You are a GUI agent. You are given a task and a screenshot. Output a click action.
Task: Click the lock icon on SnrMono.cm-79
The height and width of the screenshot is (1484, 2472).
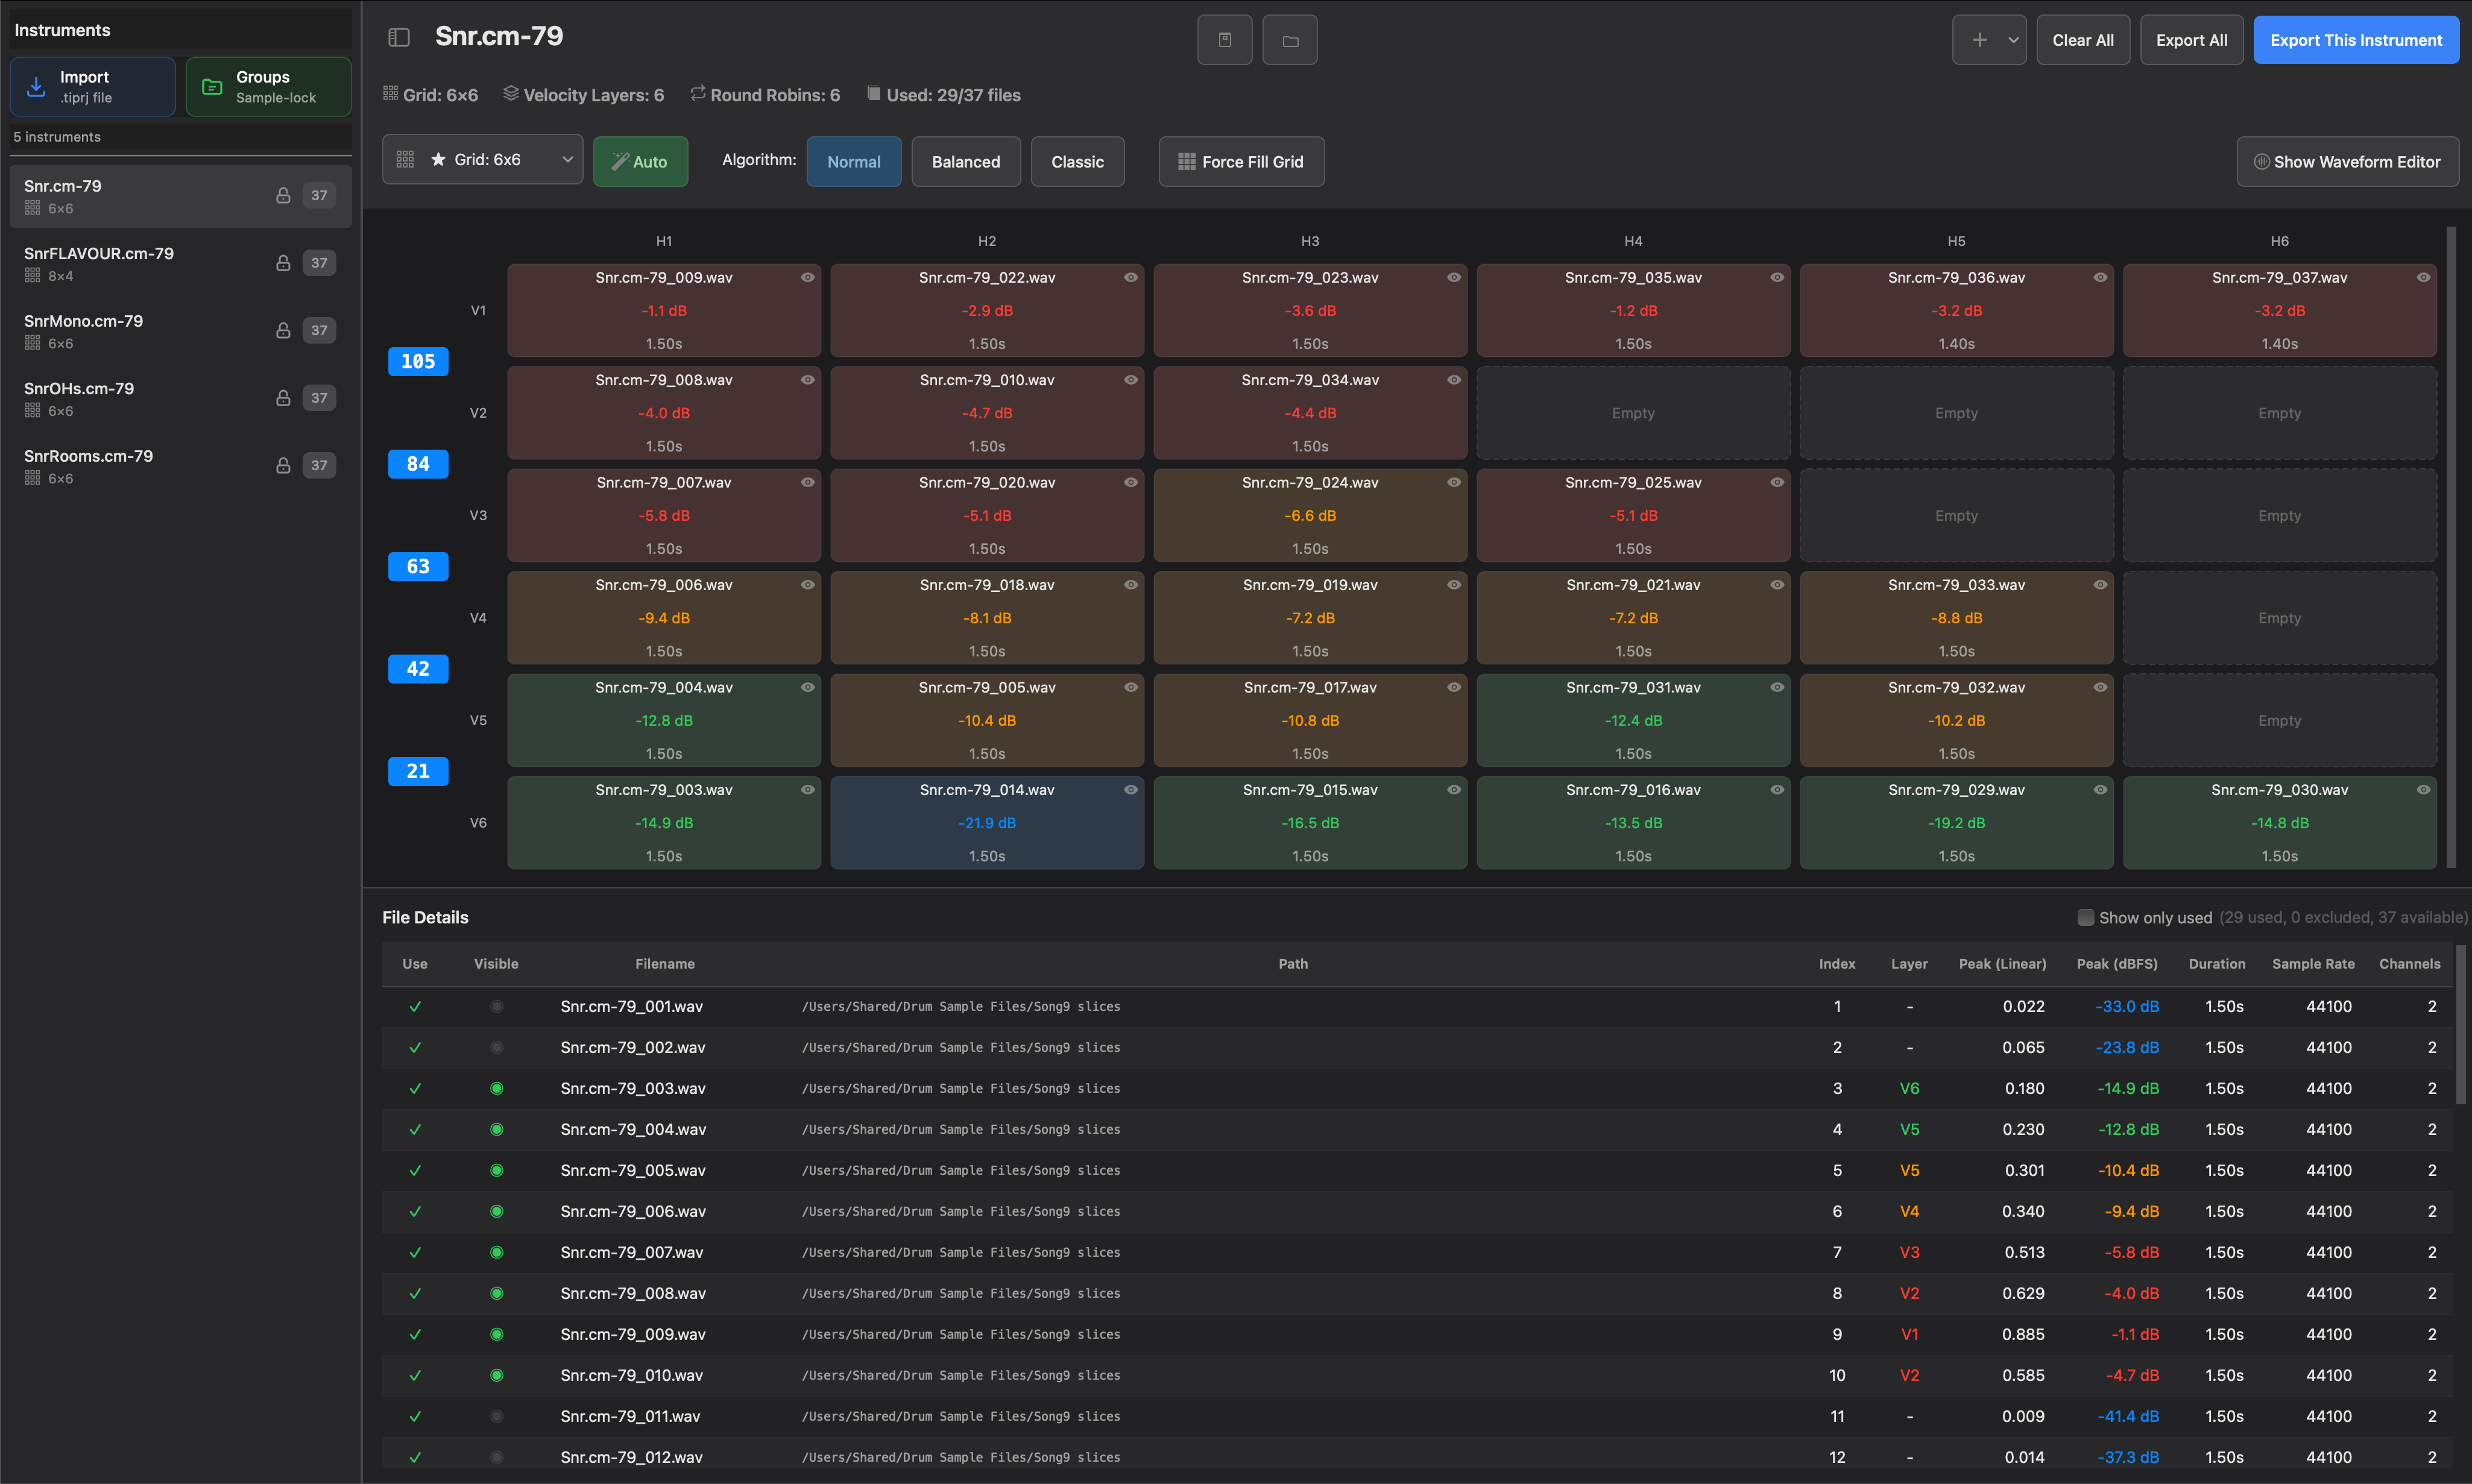(x=283, y=330)
